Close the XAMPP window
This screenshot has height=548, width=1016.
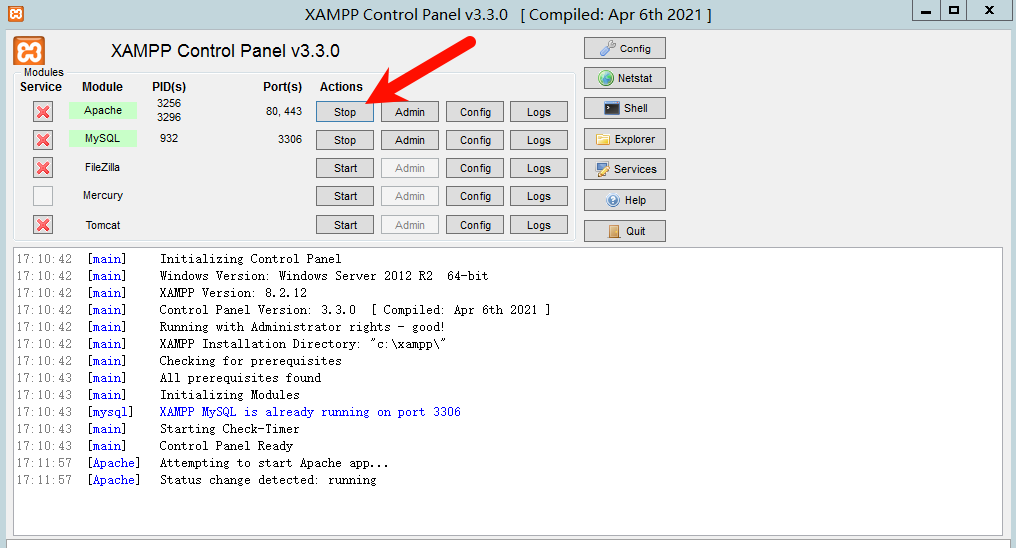click(989, 10)
